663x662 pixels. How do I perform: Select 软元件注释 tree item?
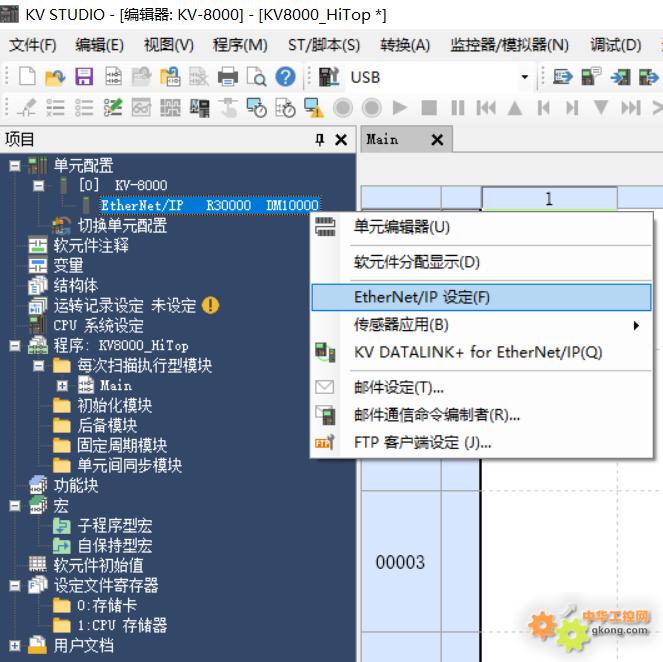[91, 245]
